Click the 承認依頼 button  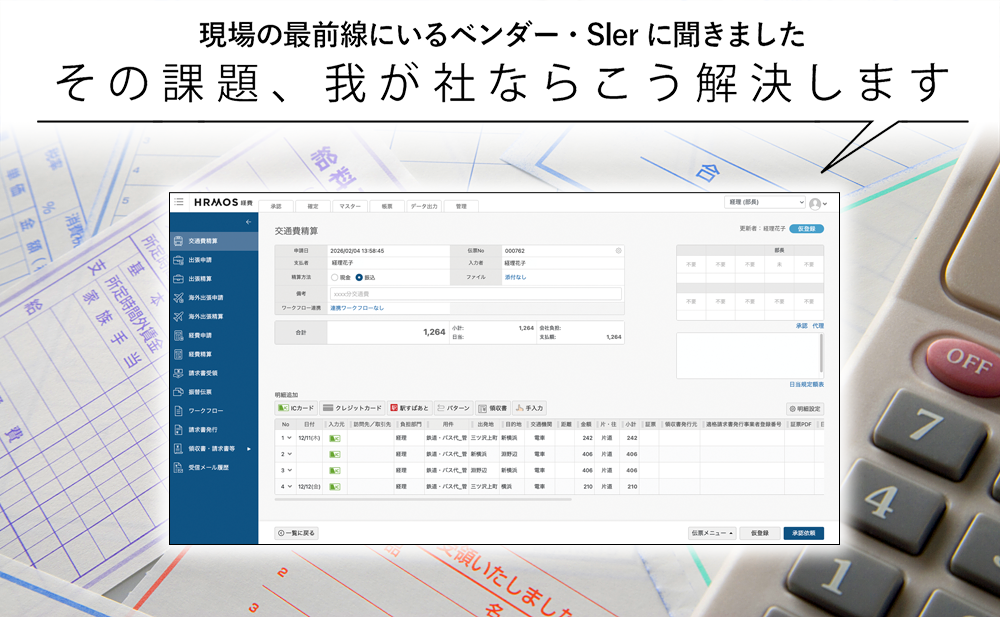coord(804,532)
